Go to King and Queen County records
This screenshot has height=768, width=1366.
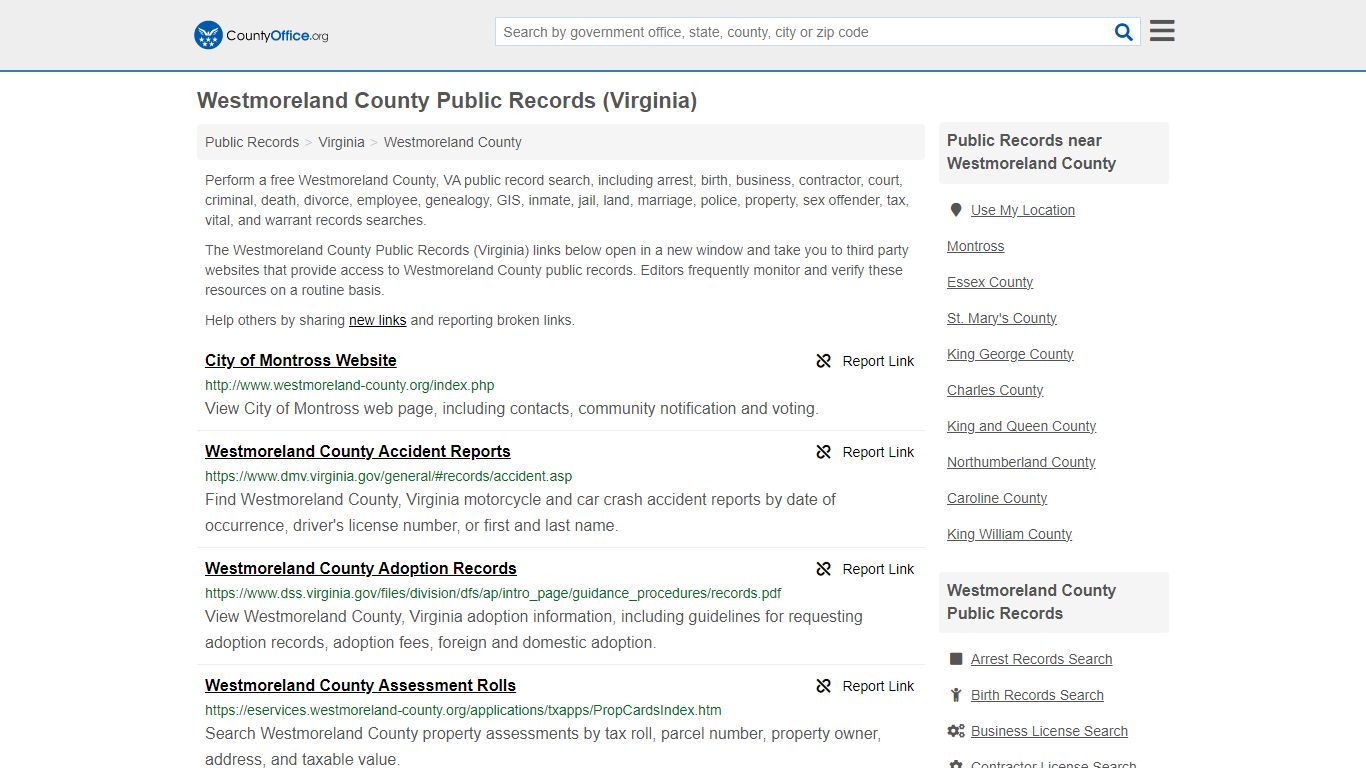click(1022, 426)
